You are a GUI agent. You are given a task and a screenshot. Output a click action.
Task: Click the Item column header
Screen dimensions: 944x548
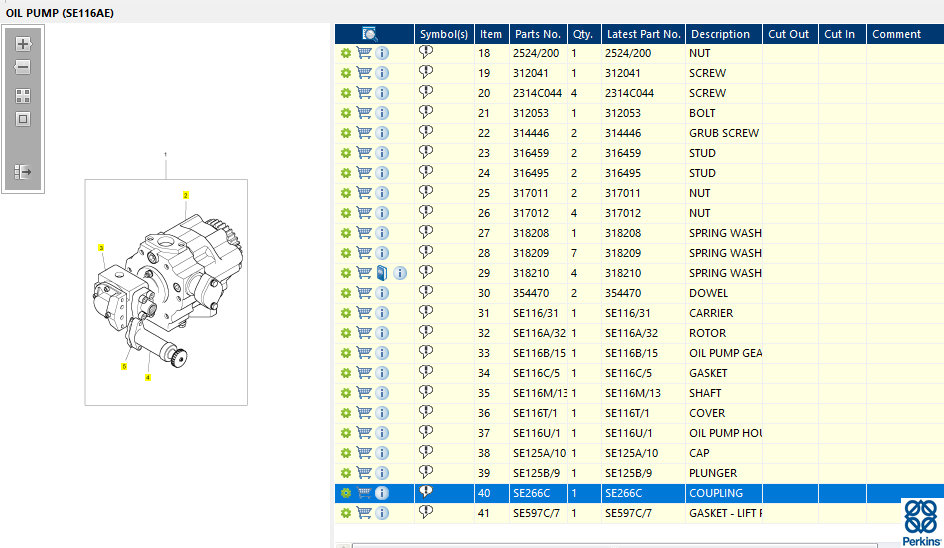(x=491, y=34)
